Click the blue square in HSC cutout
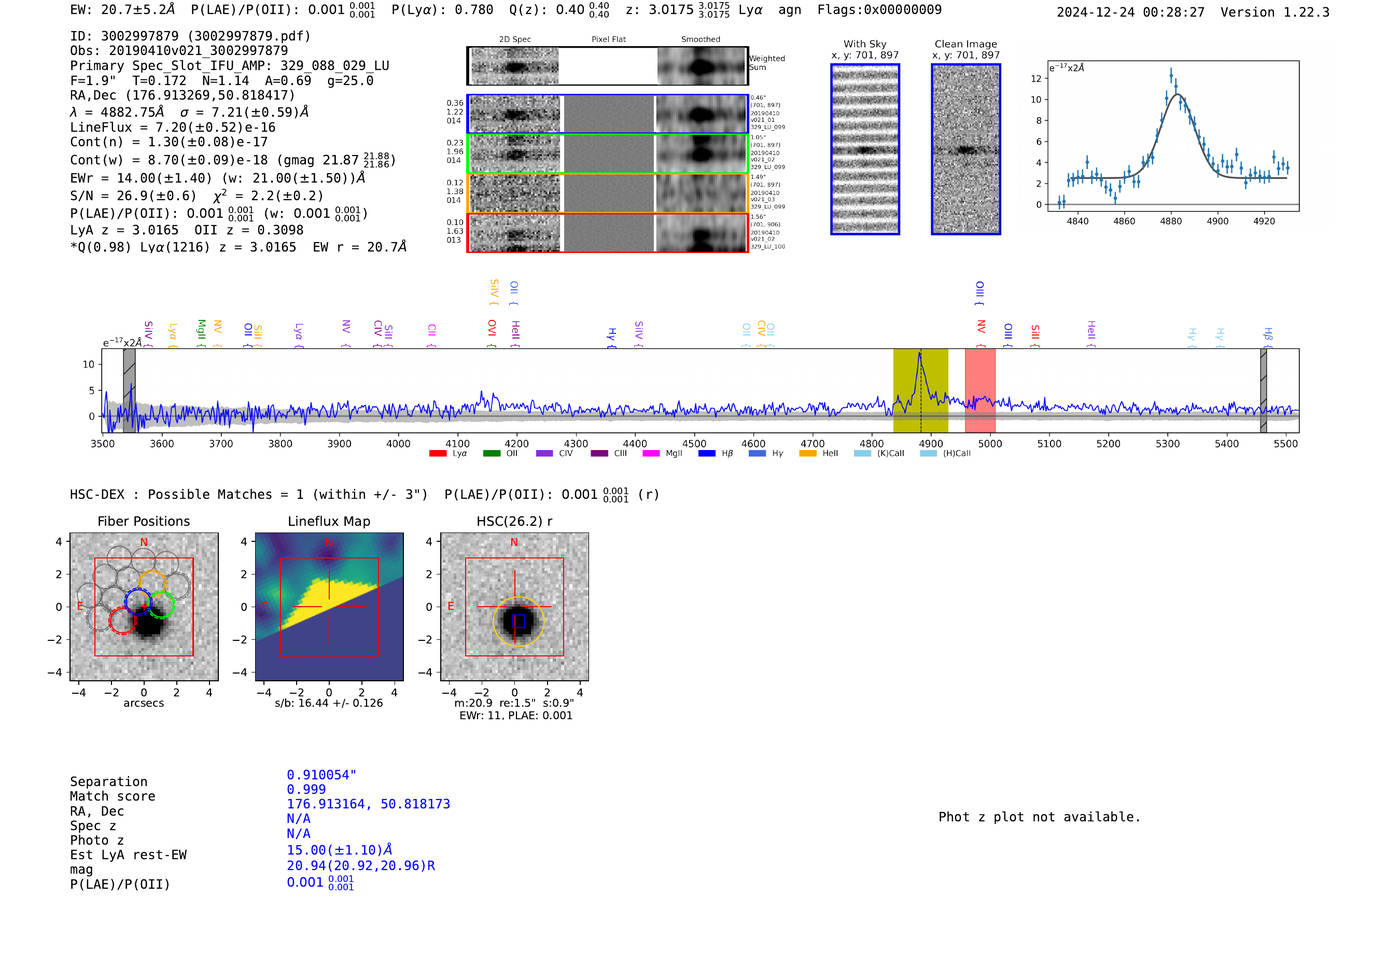The image size is (1400, 953). tap(519, 622)
